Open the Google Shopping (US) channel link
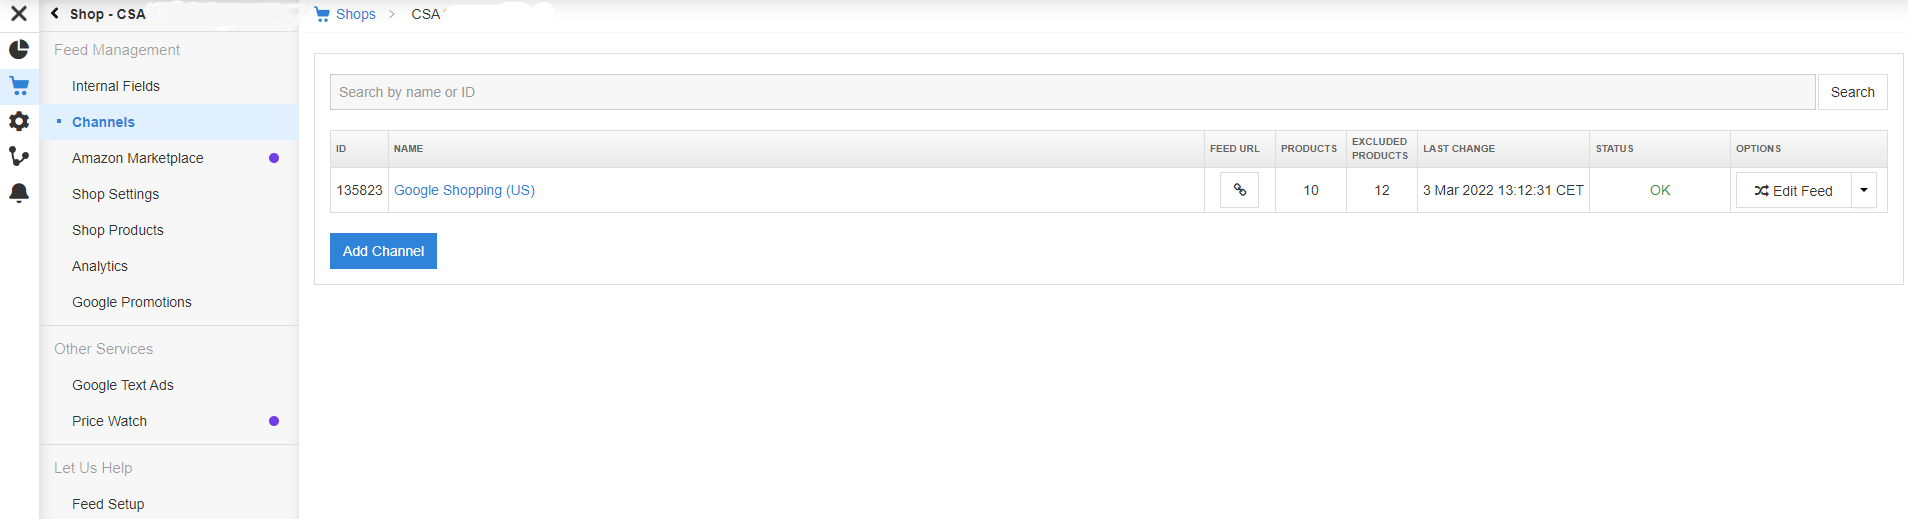The image size is (1908, 519). 464,190
